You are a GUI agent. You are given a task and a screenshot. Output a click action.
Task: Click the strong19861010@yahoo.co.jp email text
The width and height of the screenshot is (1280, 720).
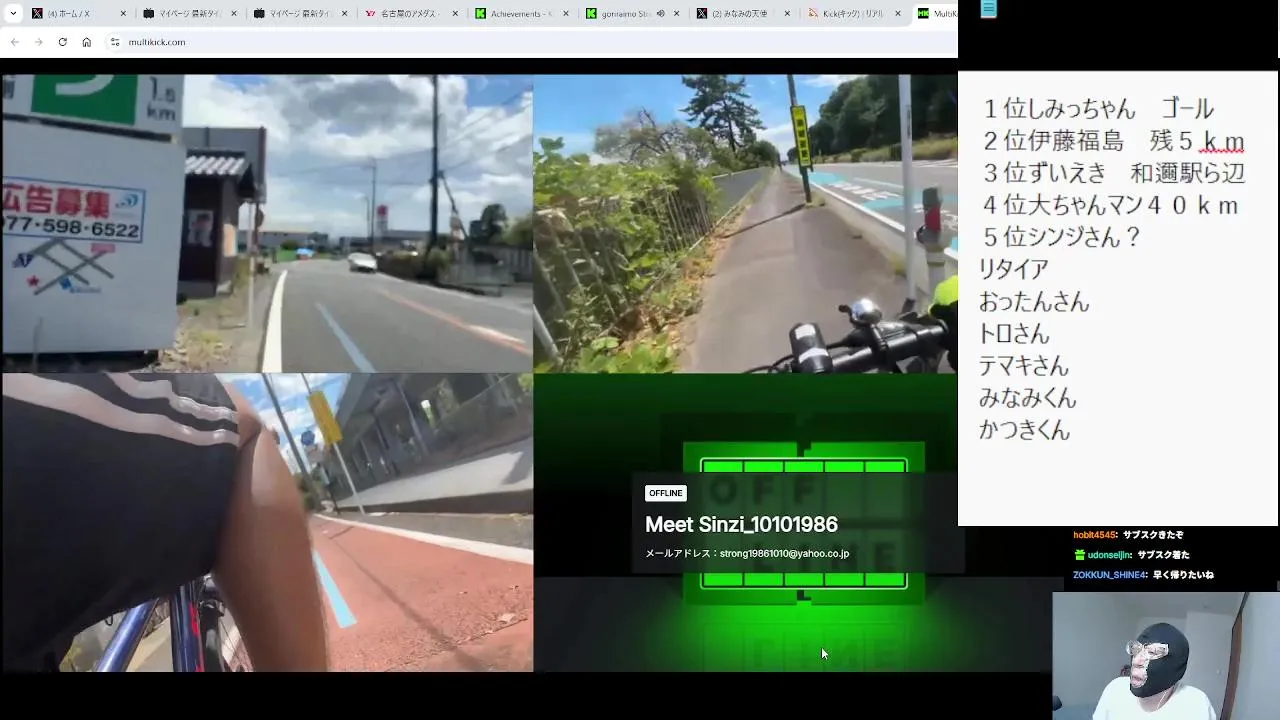pos(784,553)
